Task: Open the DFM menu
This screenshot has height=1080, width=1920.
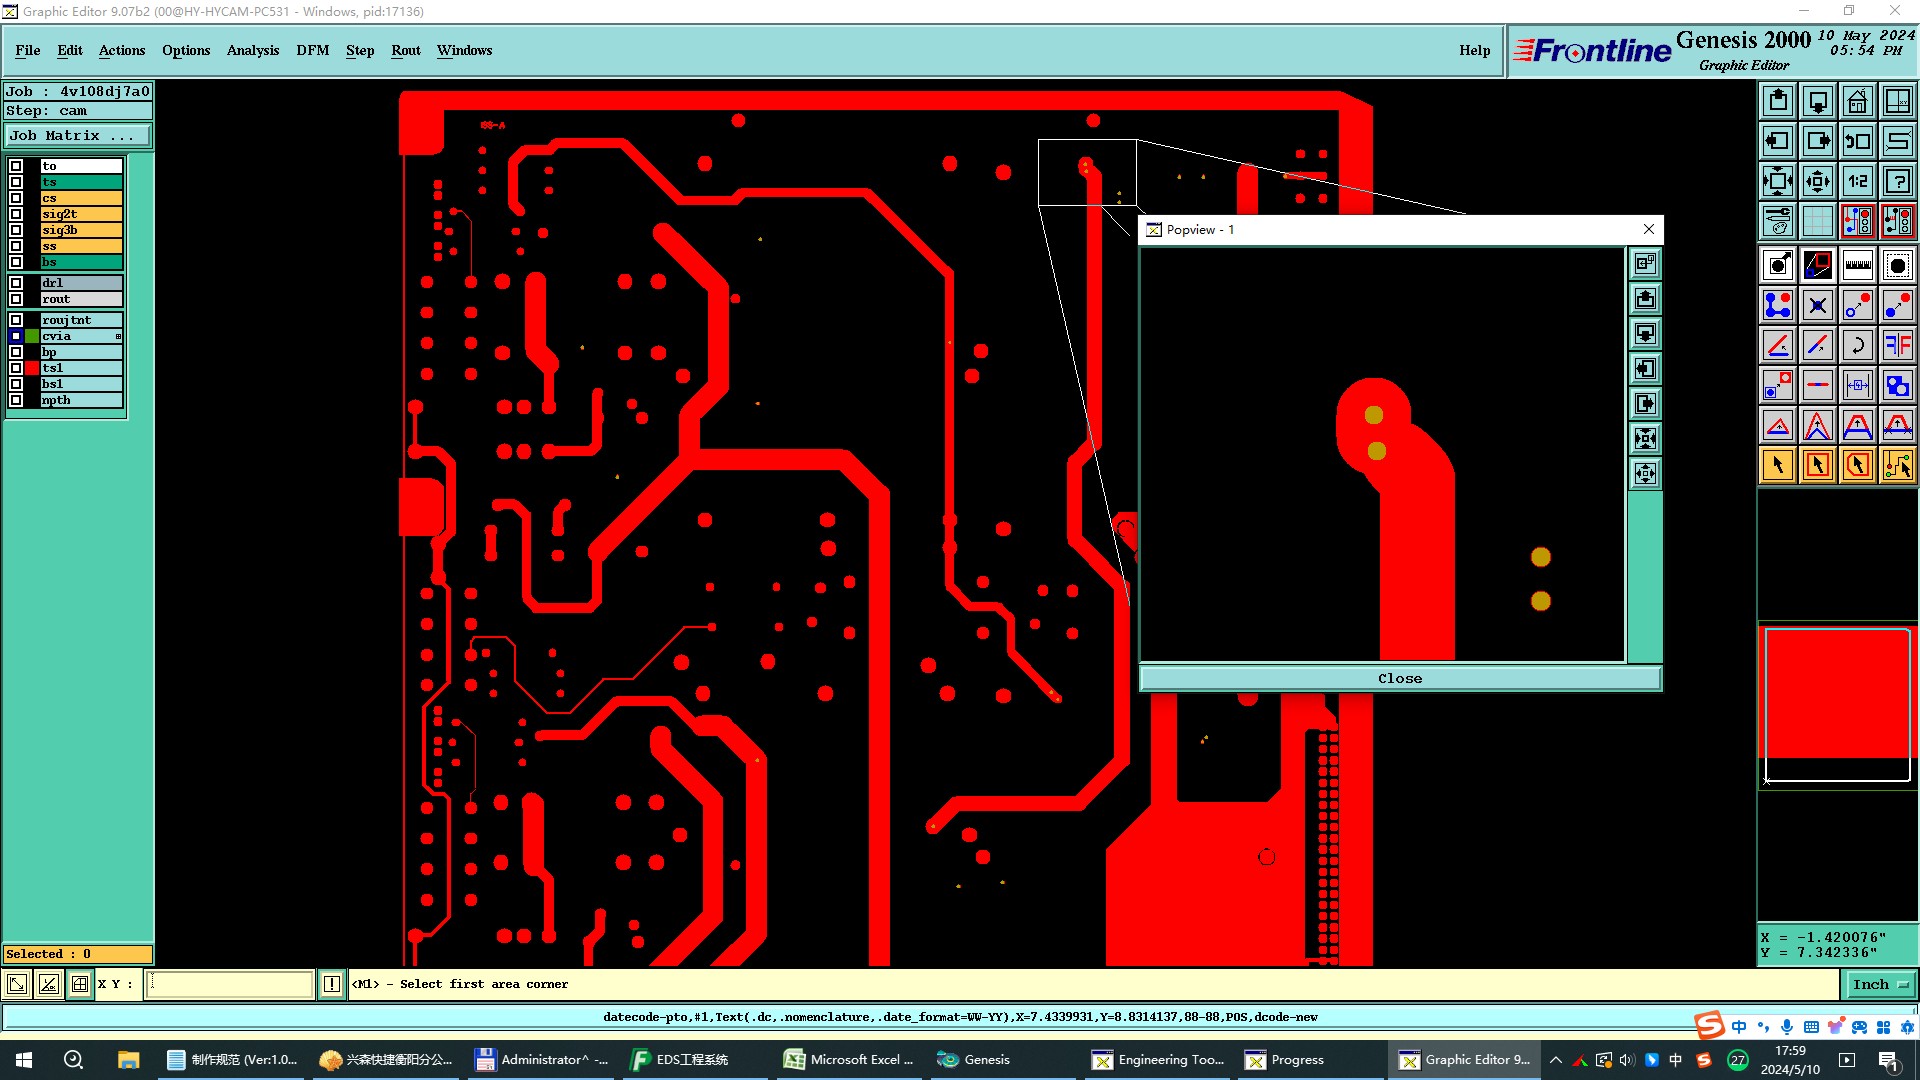Action: 312,50
